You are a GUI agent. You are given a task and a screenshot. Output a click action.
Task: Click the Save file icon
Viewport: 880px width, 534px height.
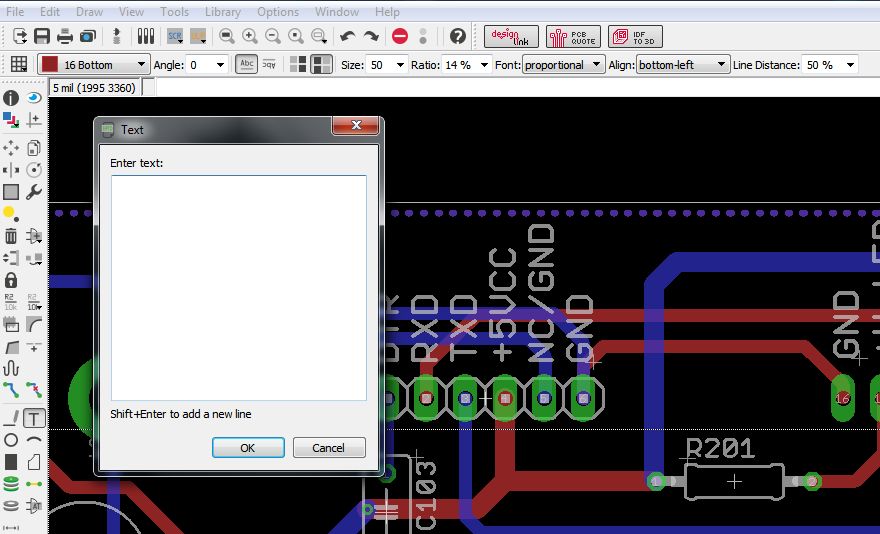point(42,36)
